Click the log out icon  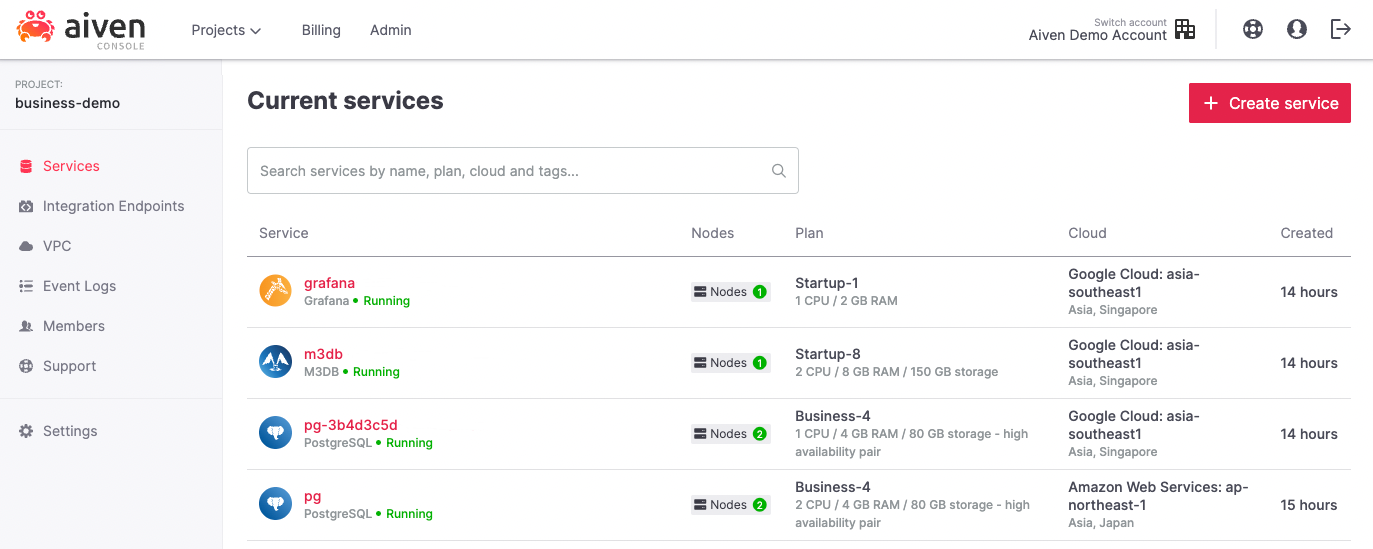[1341, 29]
